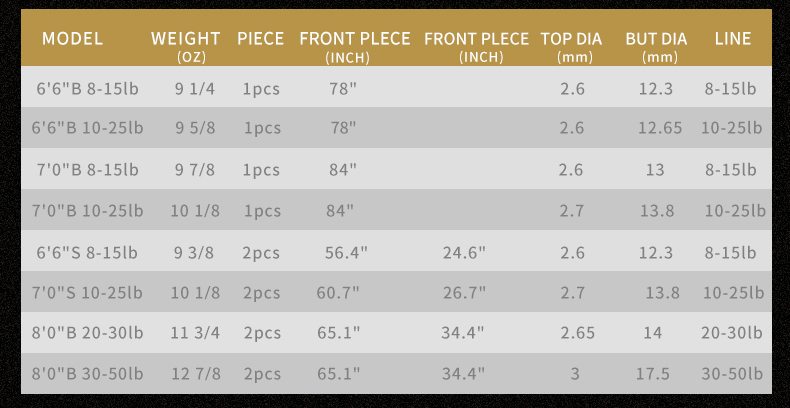Click model 6'6"S 8-15lb cell

(x=87, y=252)
